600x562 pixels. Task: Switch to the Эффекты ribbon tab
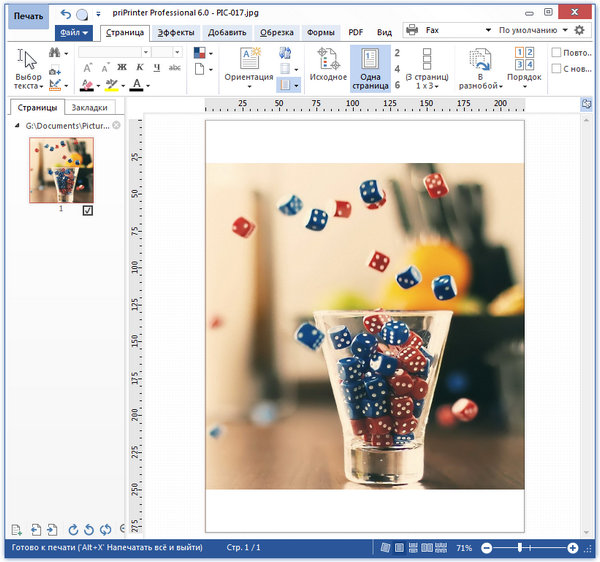click(x=176, y=32)
